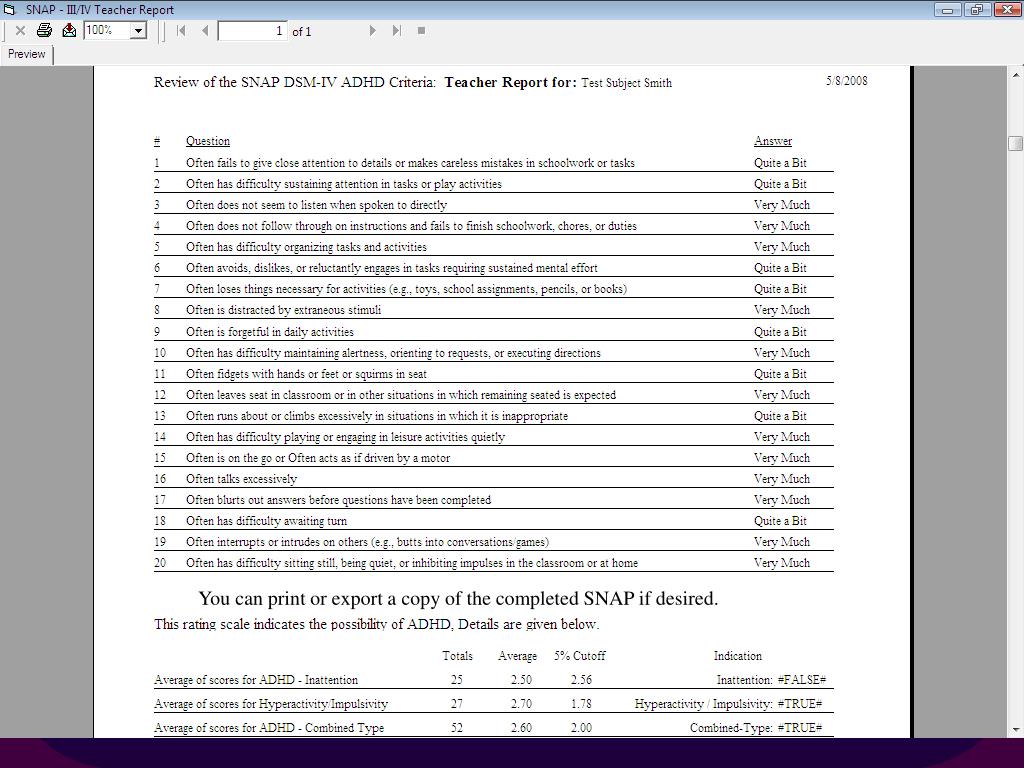1024x768 pixels.
Task: Click 'Average of scores for ADHD - Inattention'
Action: [x=256, y=680]
